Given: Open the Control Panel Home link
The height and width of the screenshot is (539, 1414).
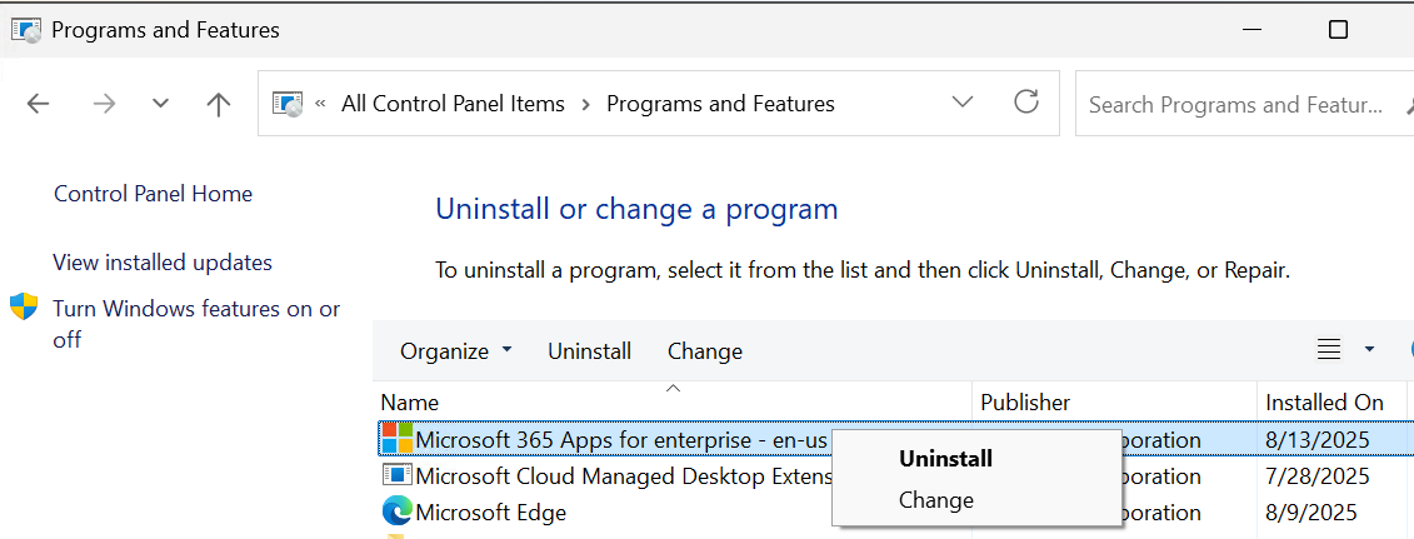Looking at the screenshot, I should coord(153,194).
